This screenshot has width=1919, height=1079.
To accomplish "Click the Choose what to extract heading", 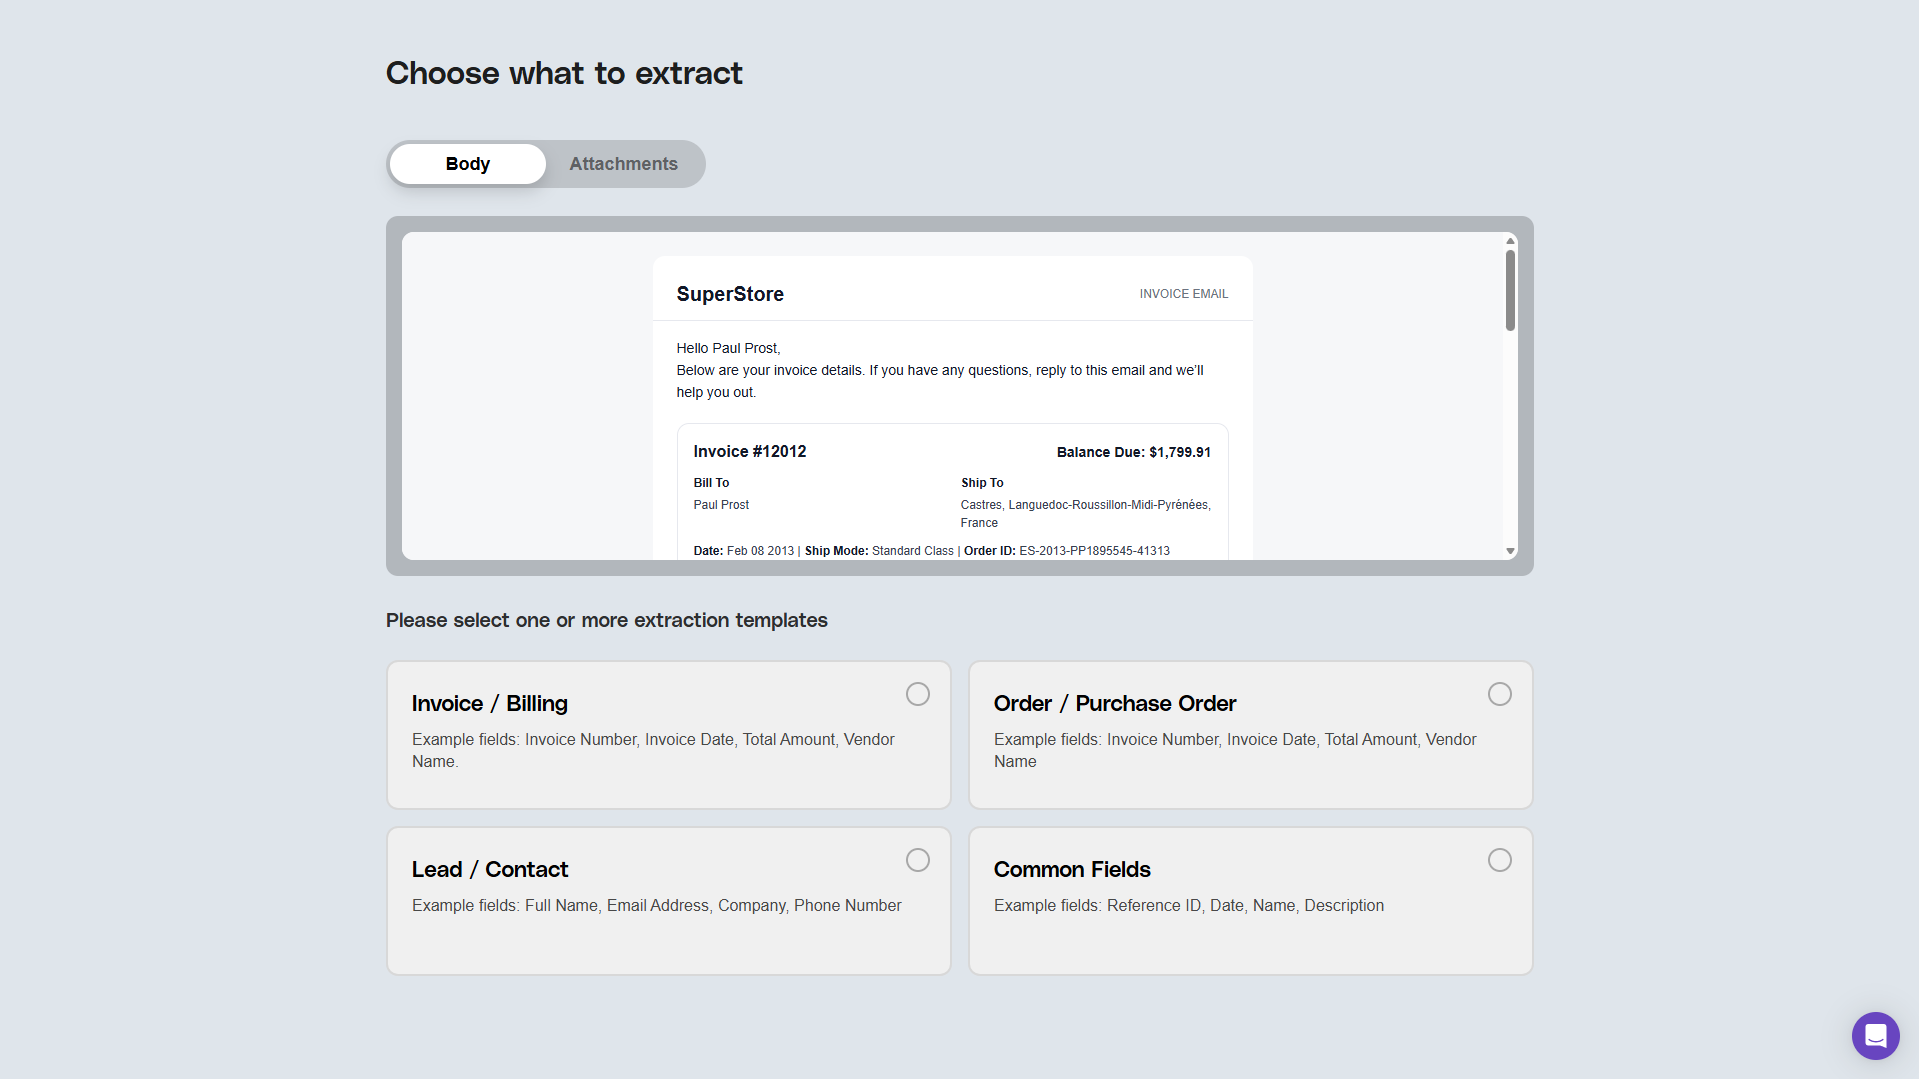I will (564, 73).
